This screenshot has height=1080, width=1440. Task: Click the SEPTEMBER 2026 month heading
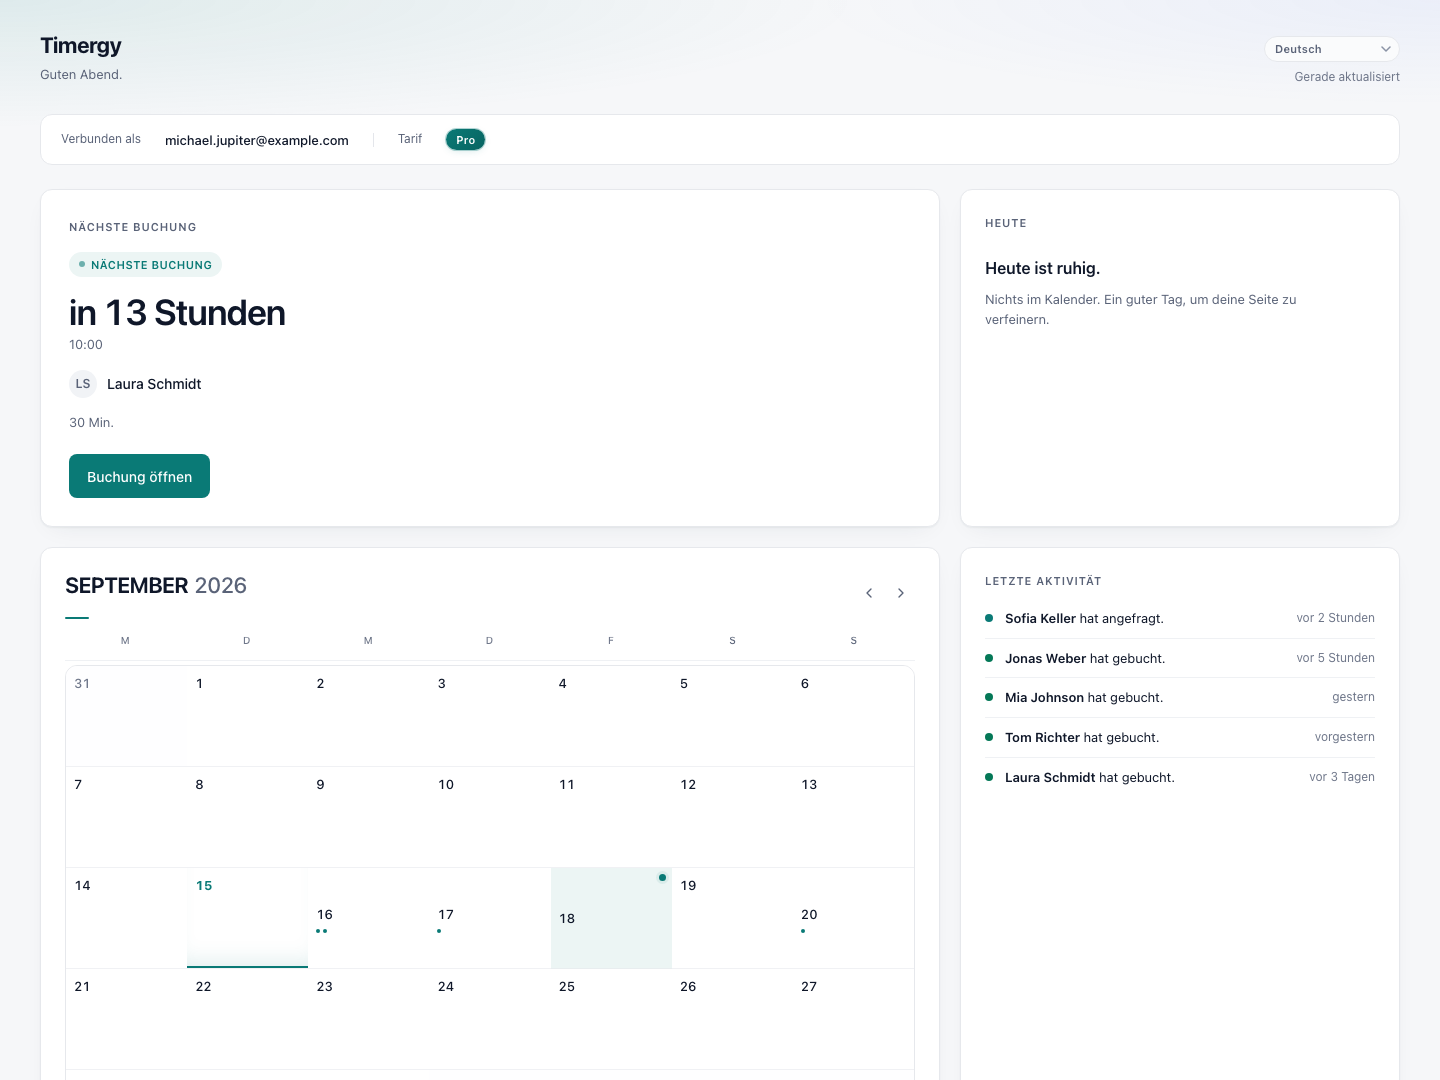coord(156,585)
